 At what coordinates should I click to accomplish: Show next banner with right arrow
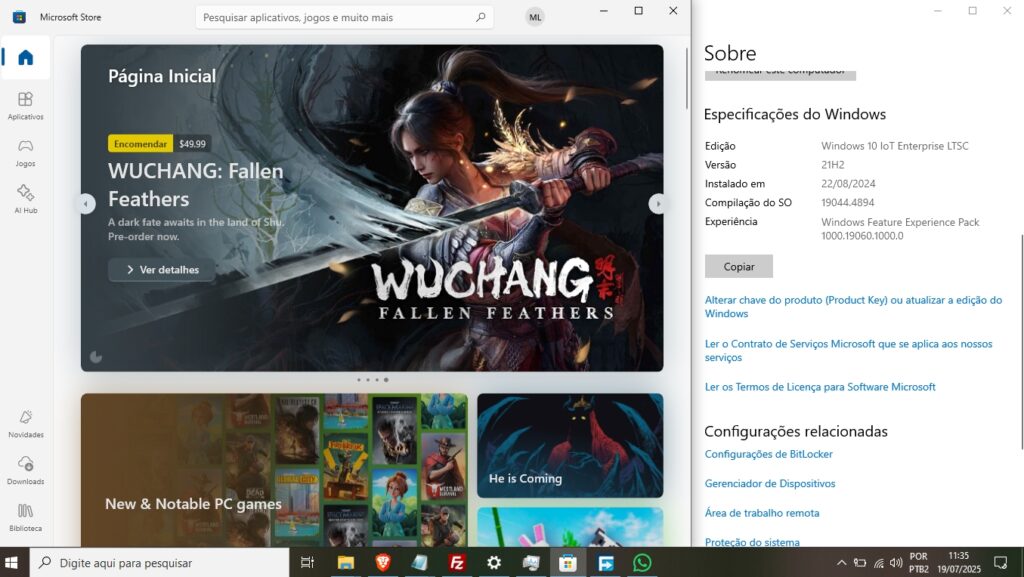pyautogui.click(x=658, y=204)
